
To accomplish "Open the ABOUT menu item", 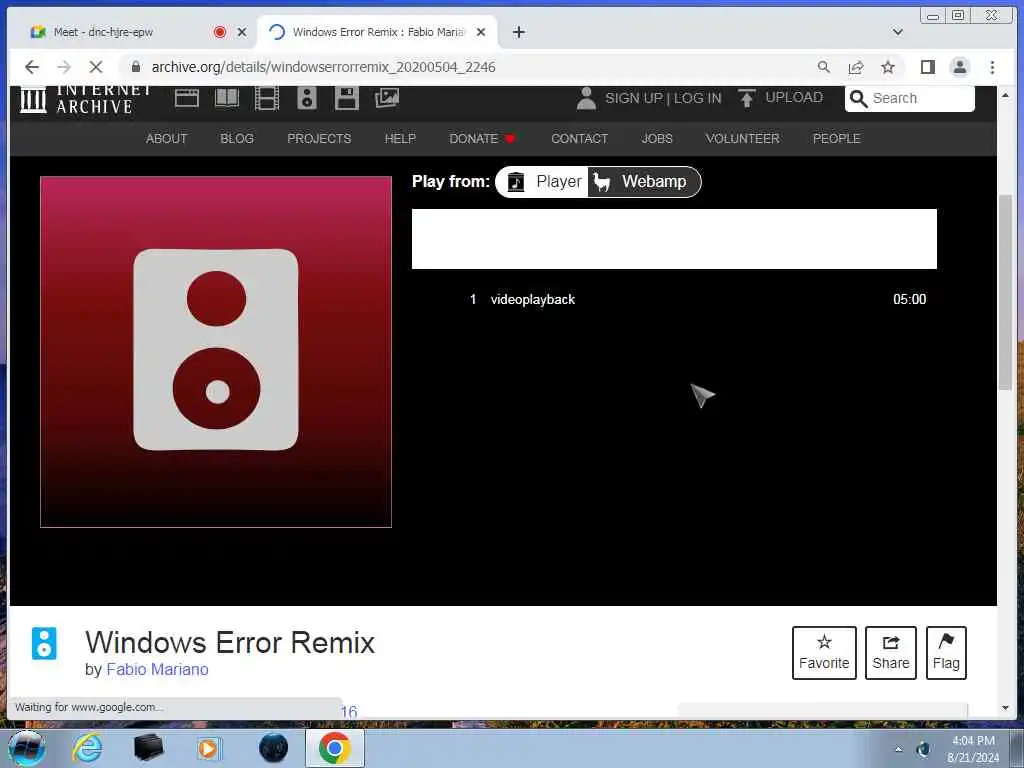I will tap(167, 138).
